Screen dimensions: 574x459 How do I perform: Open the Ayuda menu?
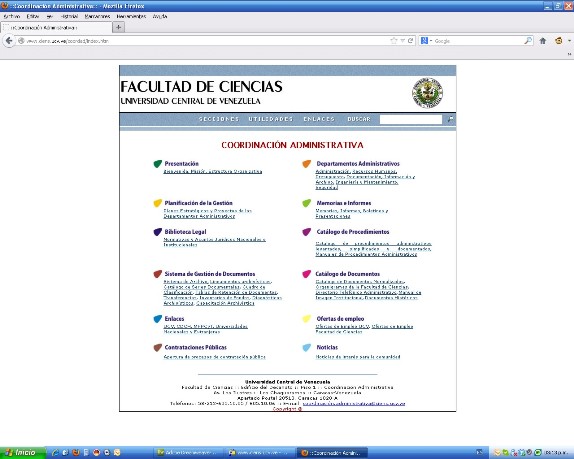pyautogui.click(x=160, y=16)
